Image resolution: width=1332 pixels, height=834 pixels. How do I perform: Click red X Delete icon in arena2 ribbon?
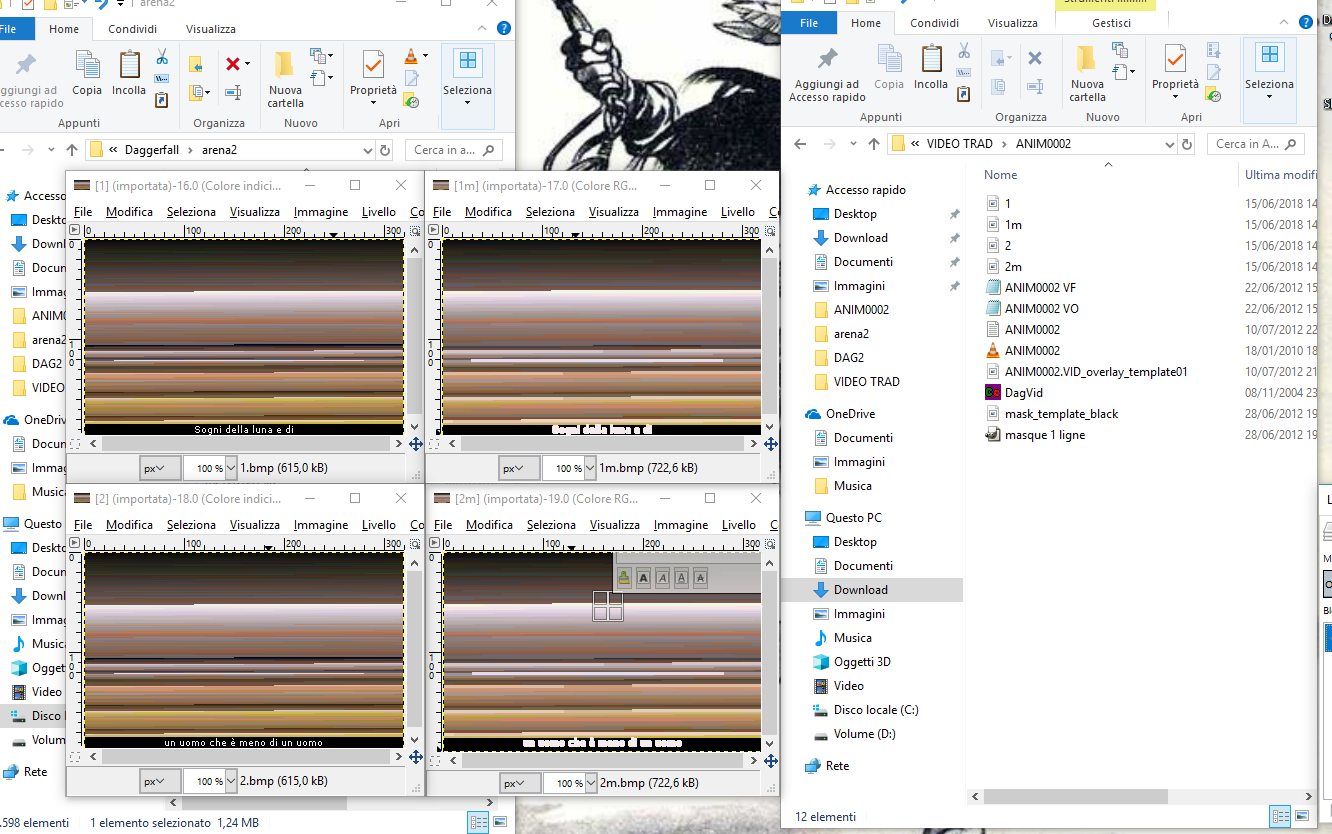point(233,64)
